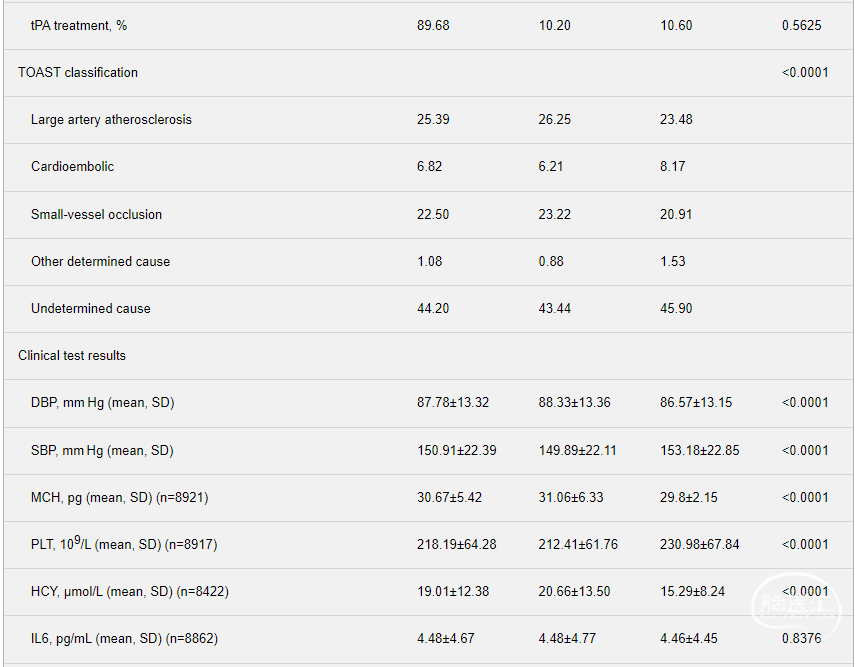Click the MCH pg row label
Screen dimensions: 856x667
point(119,497)
